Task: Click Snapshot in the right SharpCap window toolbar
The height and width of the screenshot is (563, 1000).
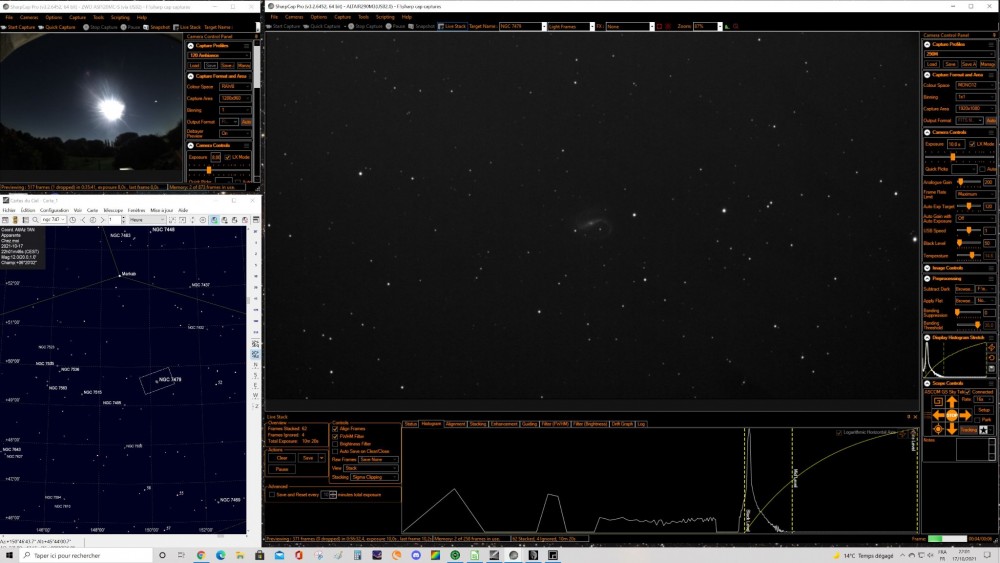Action: (x=422, y=26)
